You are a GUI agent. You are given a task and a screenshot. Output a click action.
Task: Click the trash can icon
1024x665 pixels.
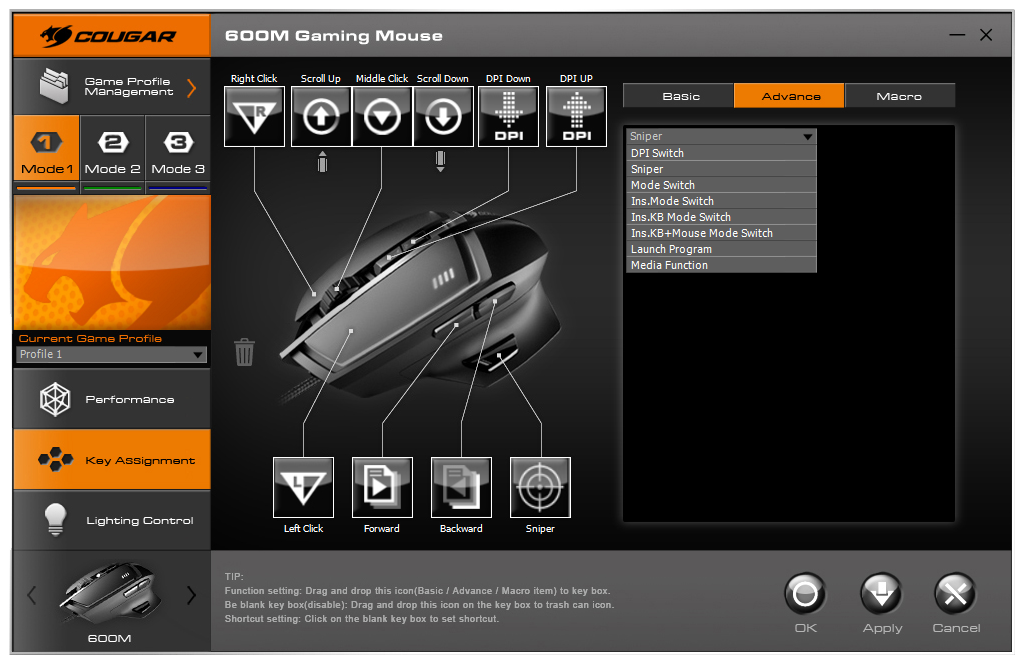click(x=244, y=352)
